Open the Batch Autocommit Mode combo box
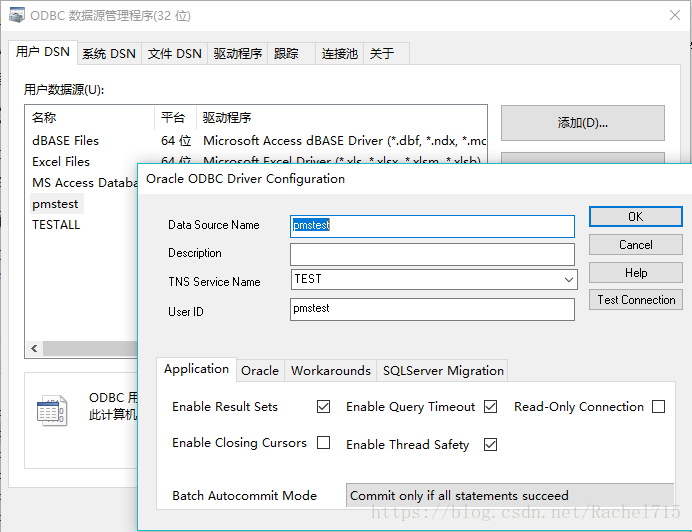The image size is (692, 532). [x=510, y=495]
